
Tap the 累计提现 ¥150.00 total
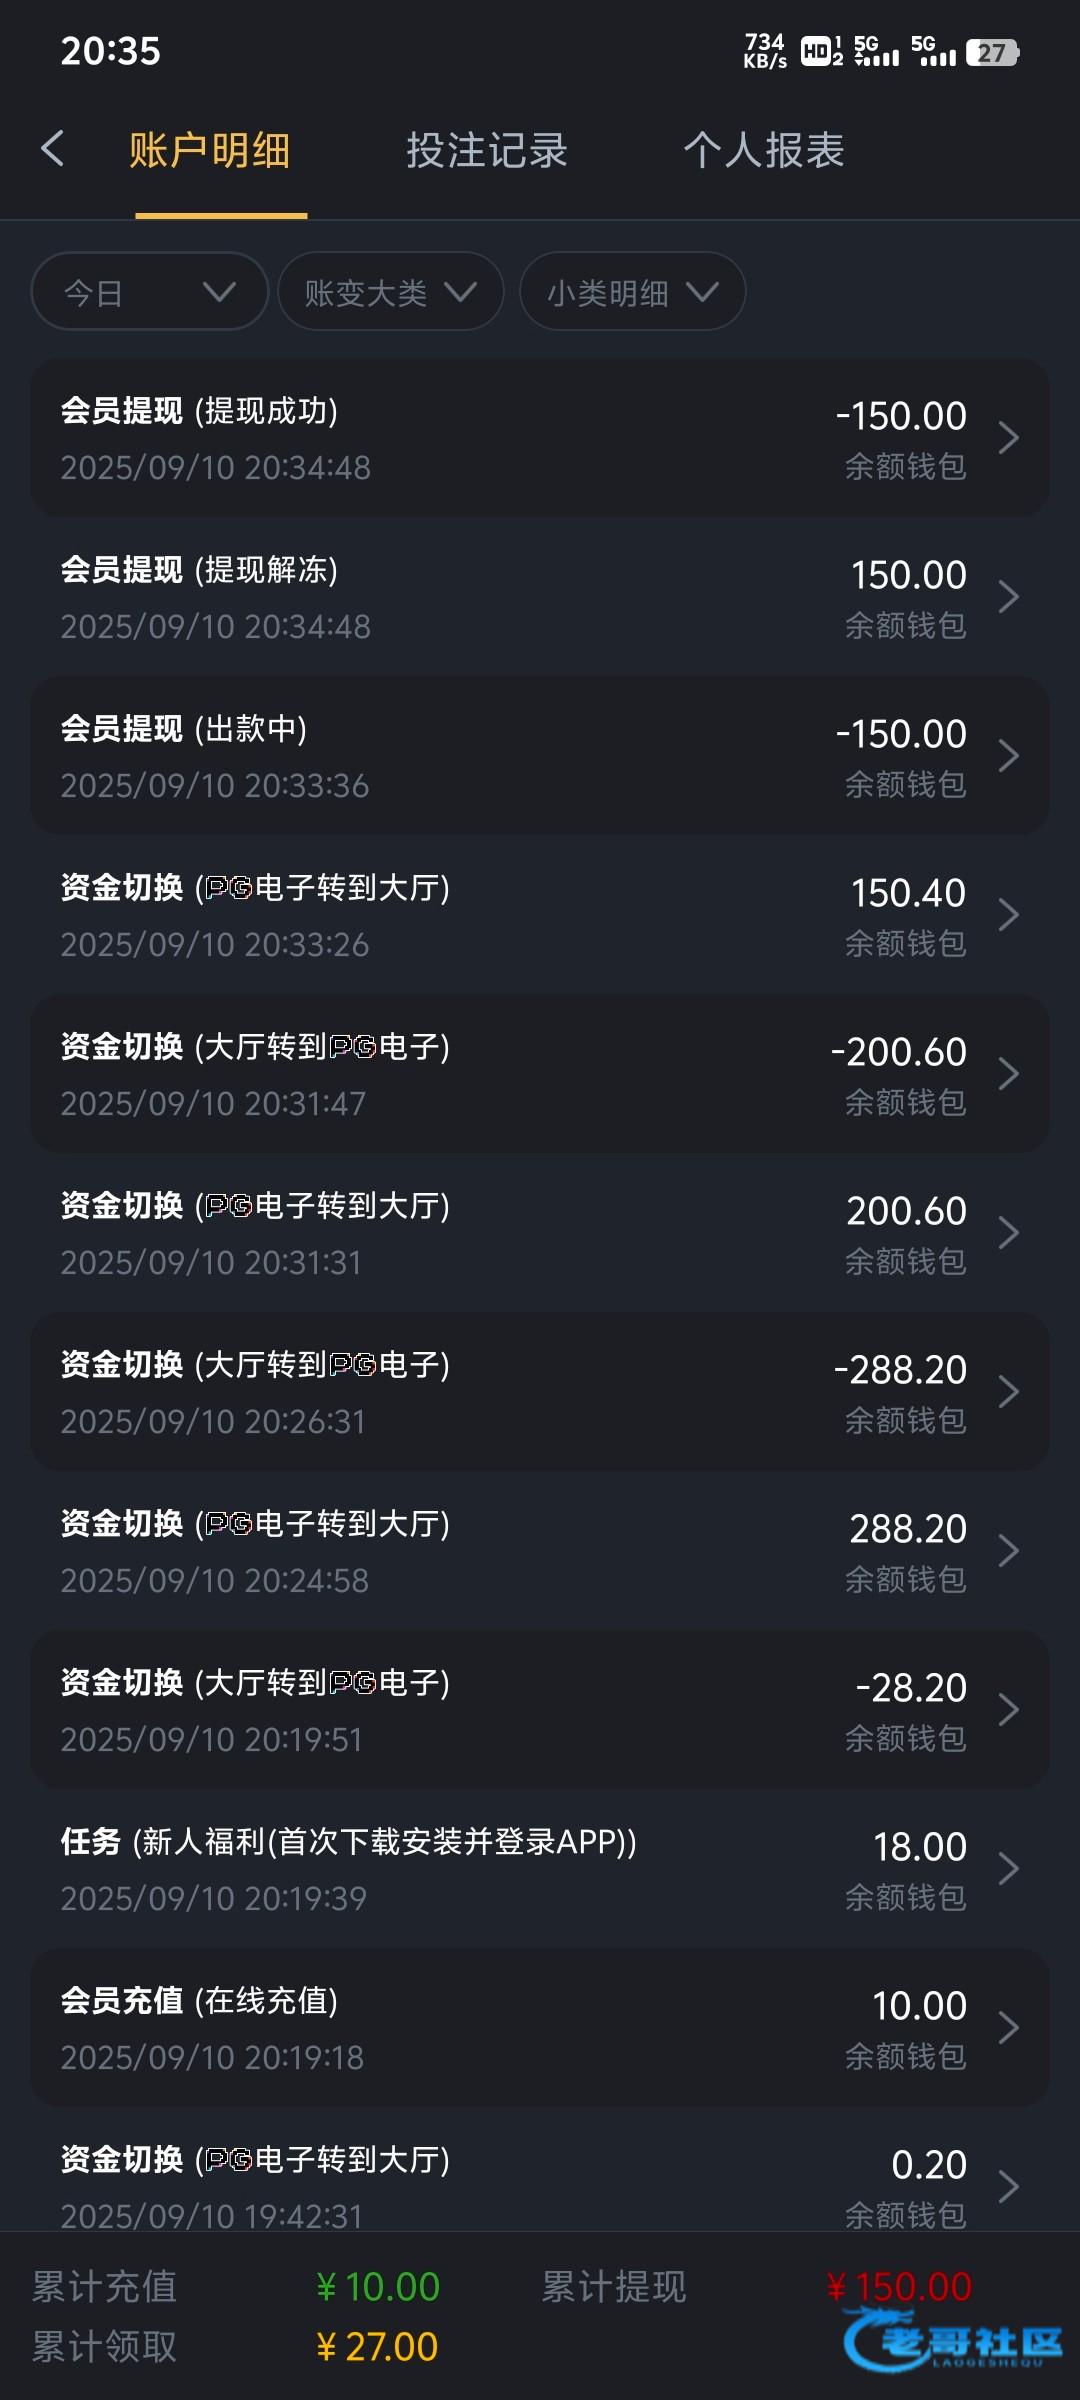tap(899, 2287)
